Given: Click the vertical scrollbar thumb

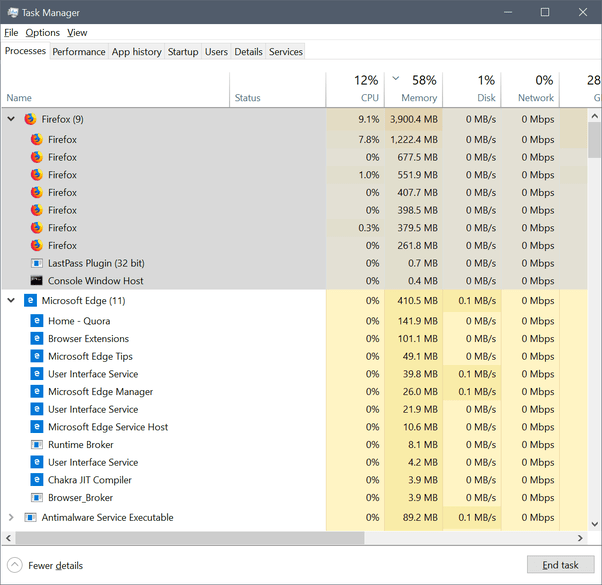Looking at the screenshot, I should pyautogui.click(x=594, y=140).
